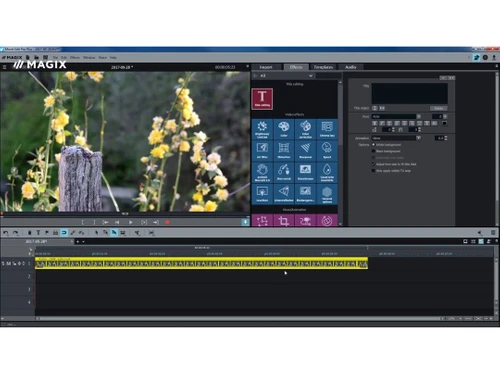Open the Speed effect tile

coord(327,151)
